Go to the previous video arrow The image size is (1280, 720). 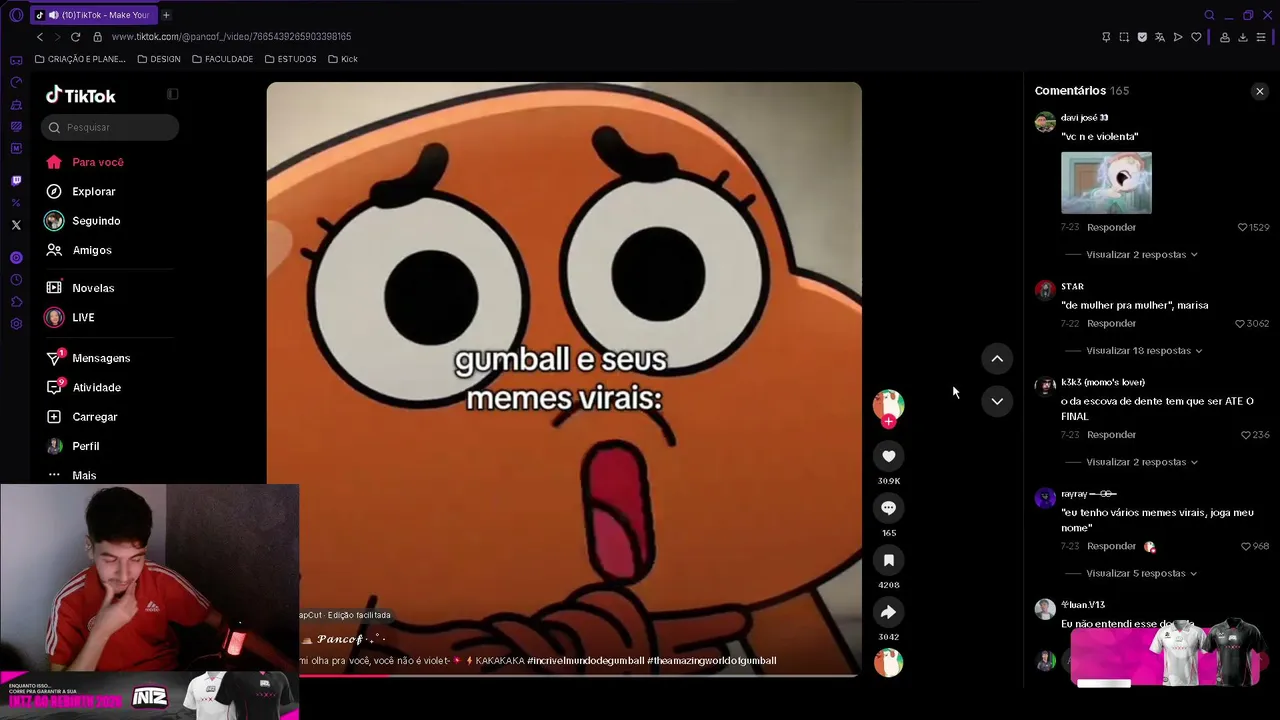pos(997,358)
